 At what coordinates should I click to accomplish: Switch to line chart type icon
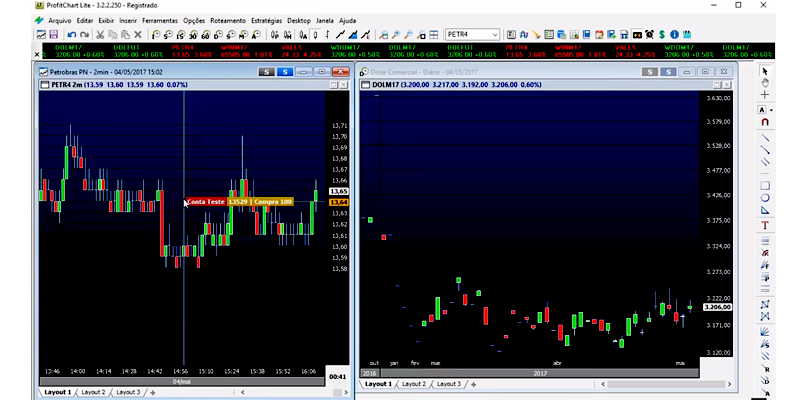click(340, 35)
